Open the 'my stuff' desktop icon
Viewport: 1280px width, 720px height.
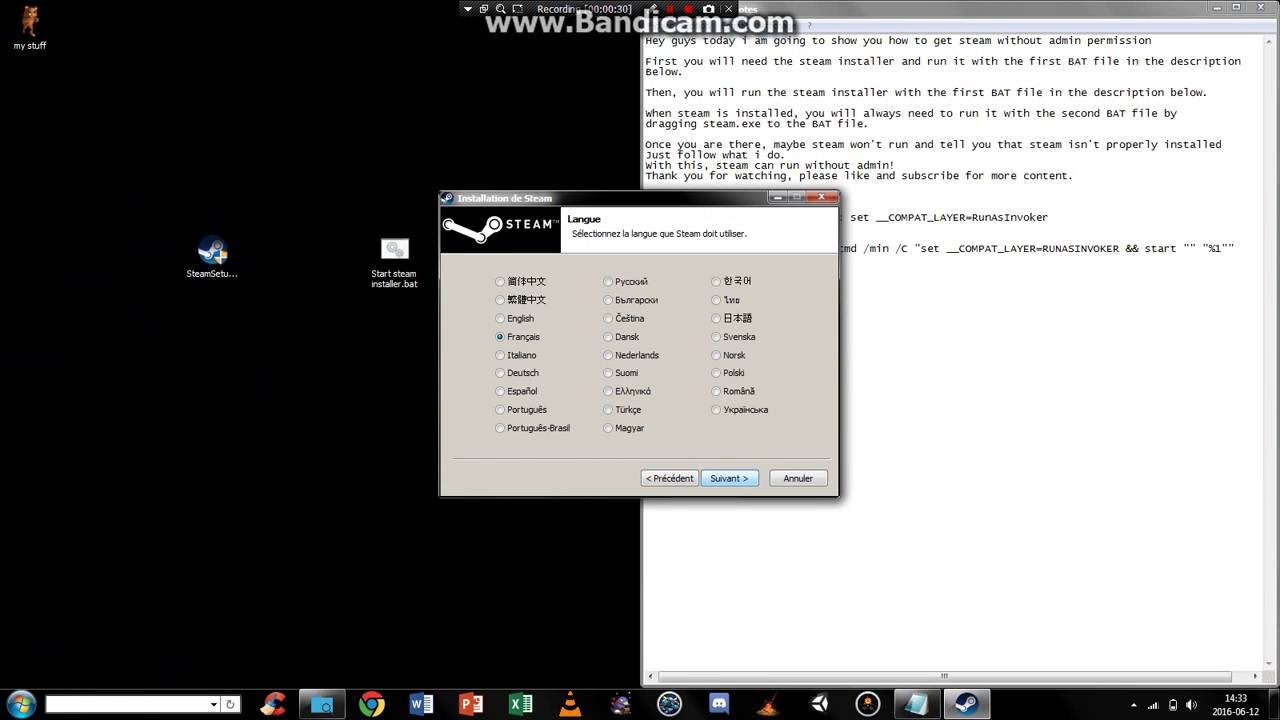point(30,28)
